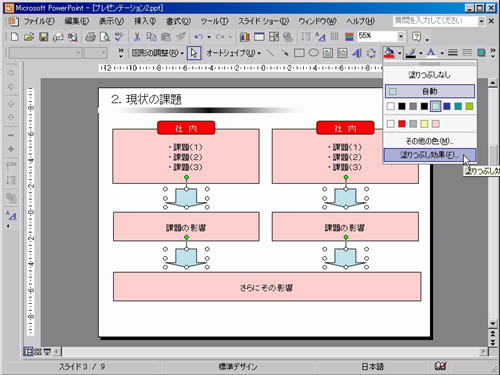500x375 pixels.
Task: Toggle the grid display icon
Action: [335, 36]
